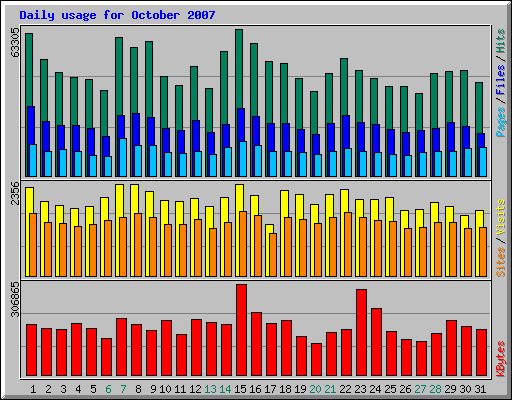The image size is (512, 400).
Task: Select the green Hits bar for day 22
Action: tap(344, 87)
